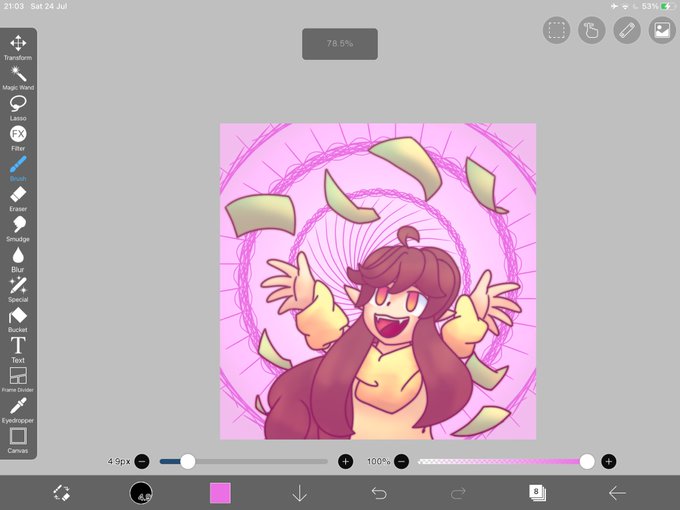
Task: Toggle the stabilizer hand icon
Action: click(x=592, y=30)
